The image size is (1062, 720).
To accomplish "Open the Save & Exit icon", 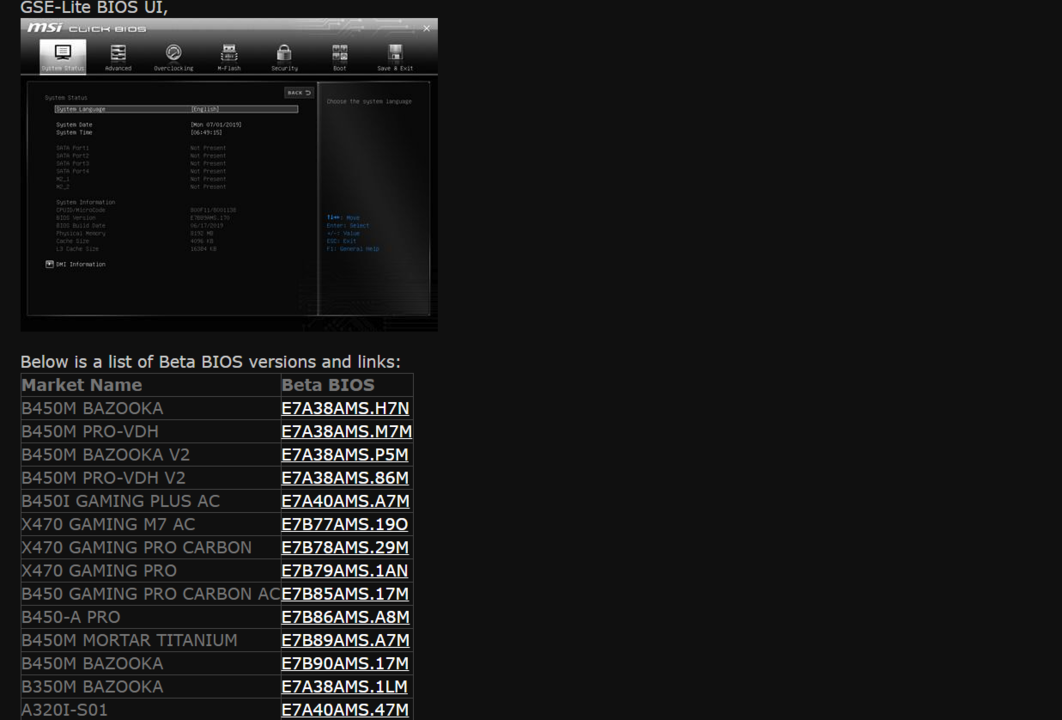I will tap(395, 57).
